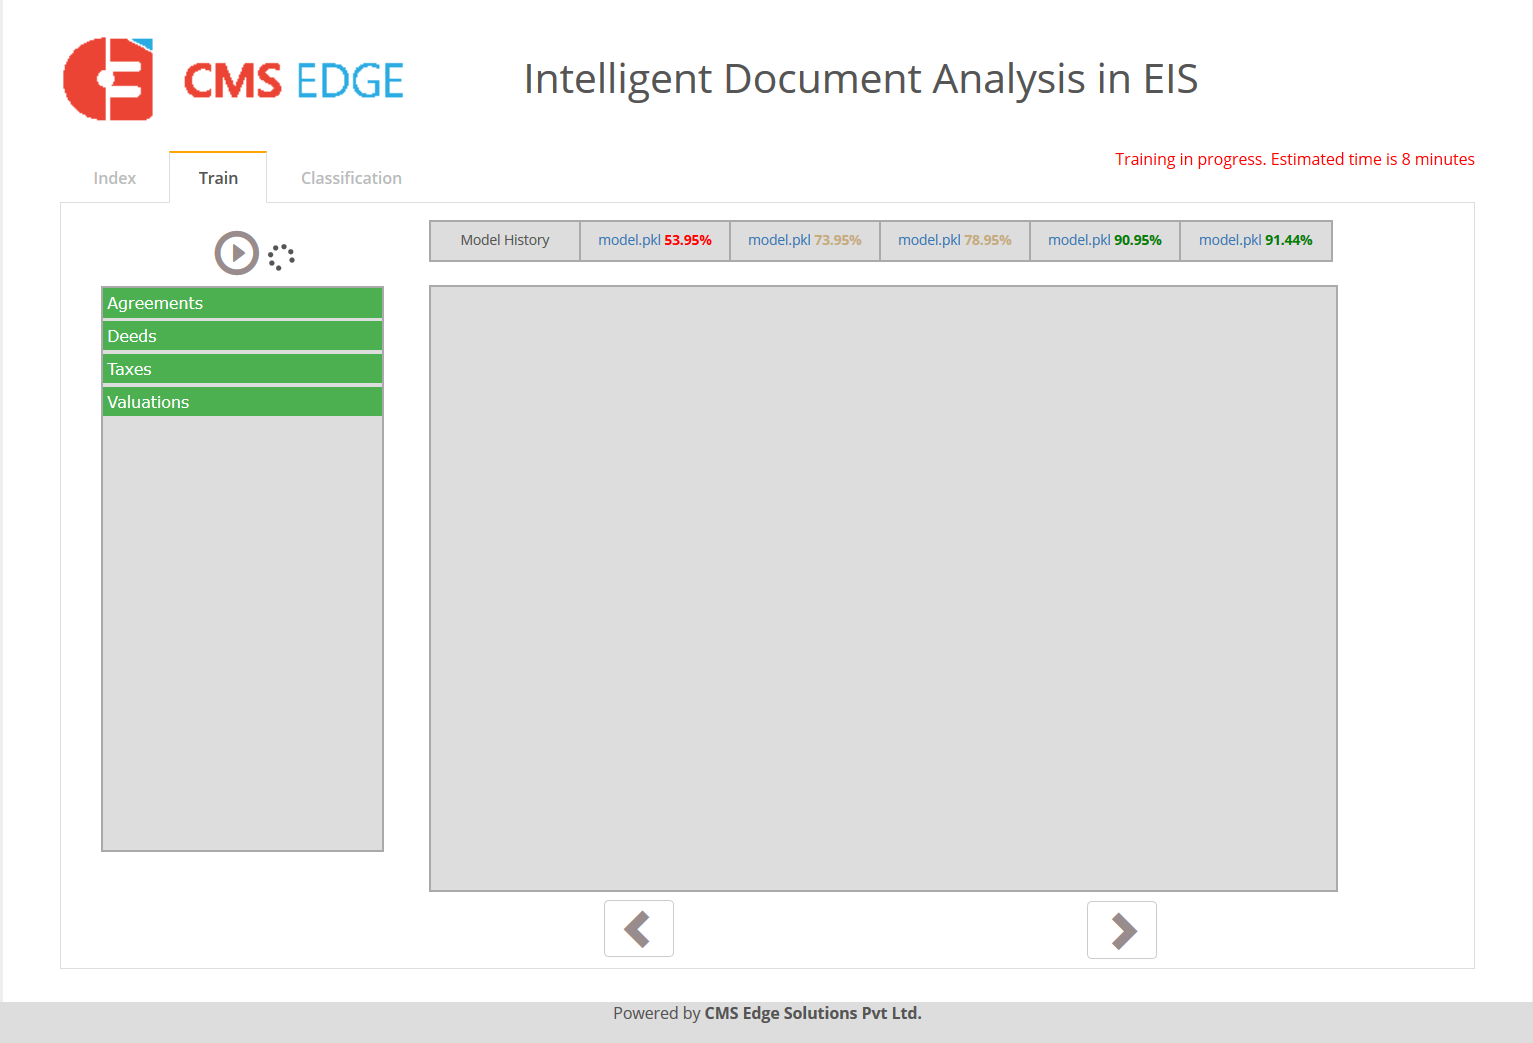This screenshot has width=1533, height=1043.
Task: Start training with the play button
Action: pyautogui.click(x=237, y=253)
